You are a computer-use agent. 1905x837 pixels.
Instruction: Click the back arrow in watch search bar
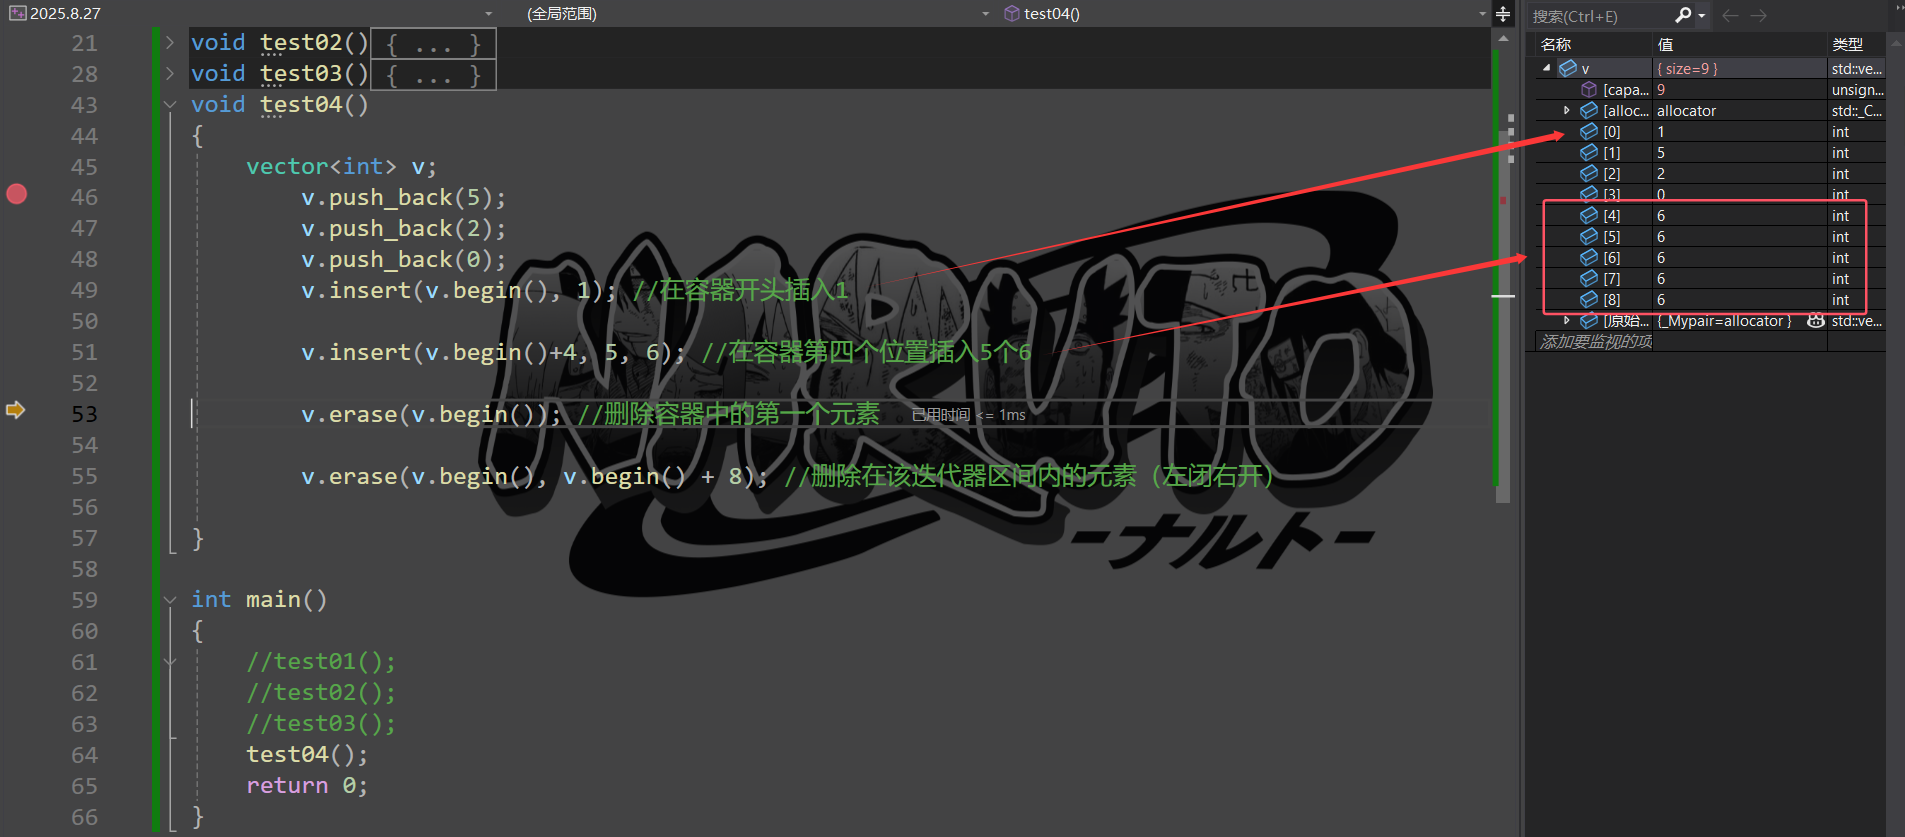[1730, 15]
